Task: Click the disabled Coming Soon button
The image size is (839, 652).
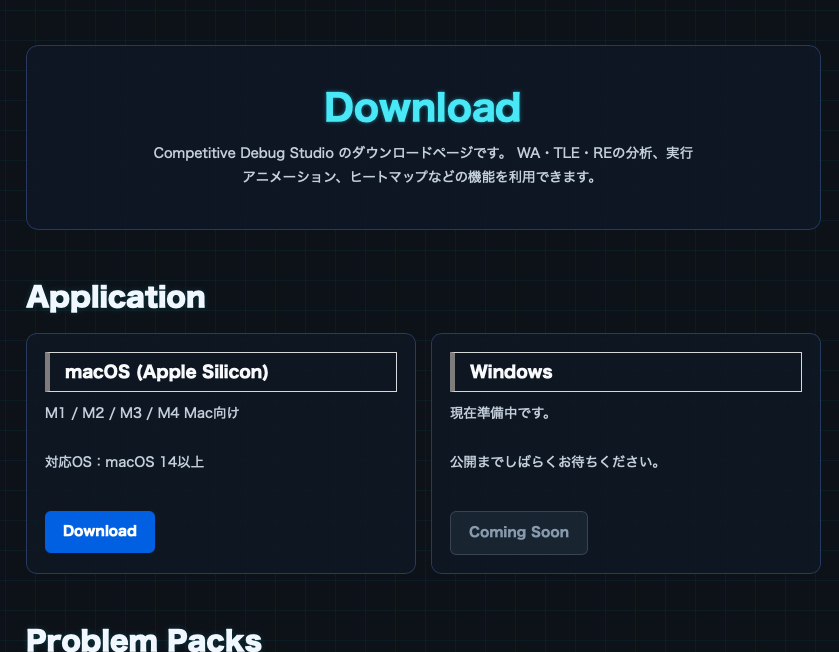Action: pyautogui.click(x=518, y=533)
